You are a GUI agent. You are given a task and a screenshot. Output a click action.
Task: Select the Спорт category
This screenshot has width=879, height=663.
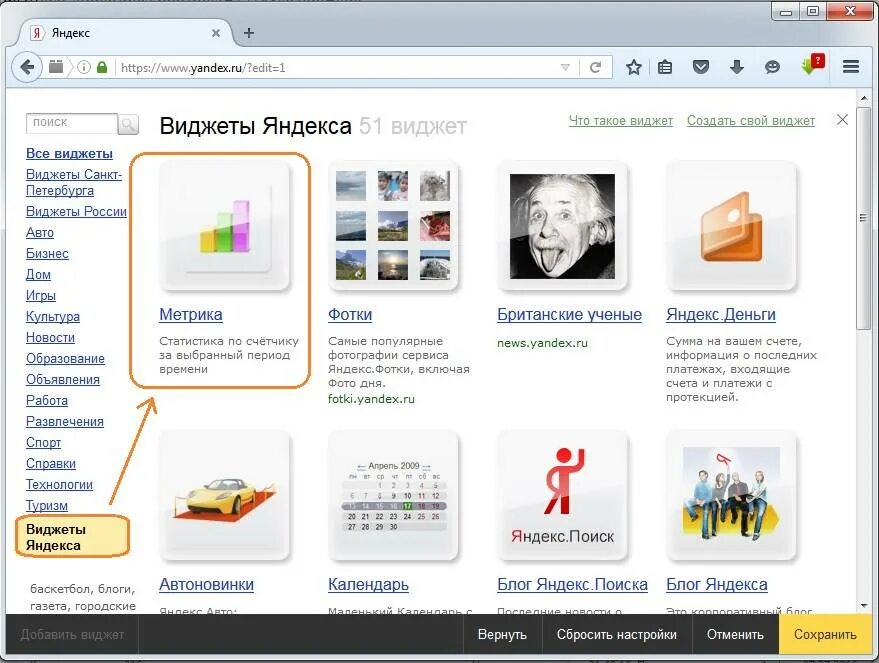tap(43, 443)
